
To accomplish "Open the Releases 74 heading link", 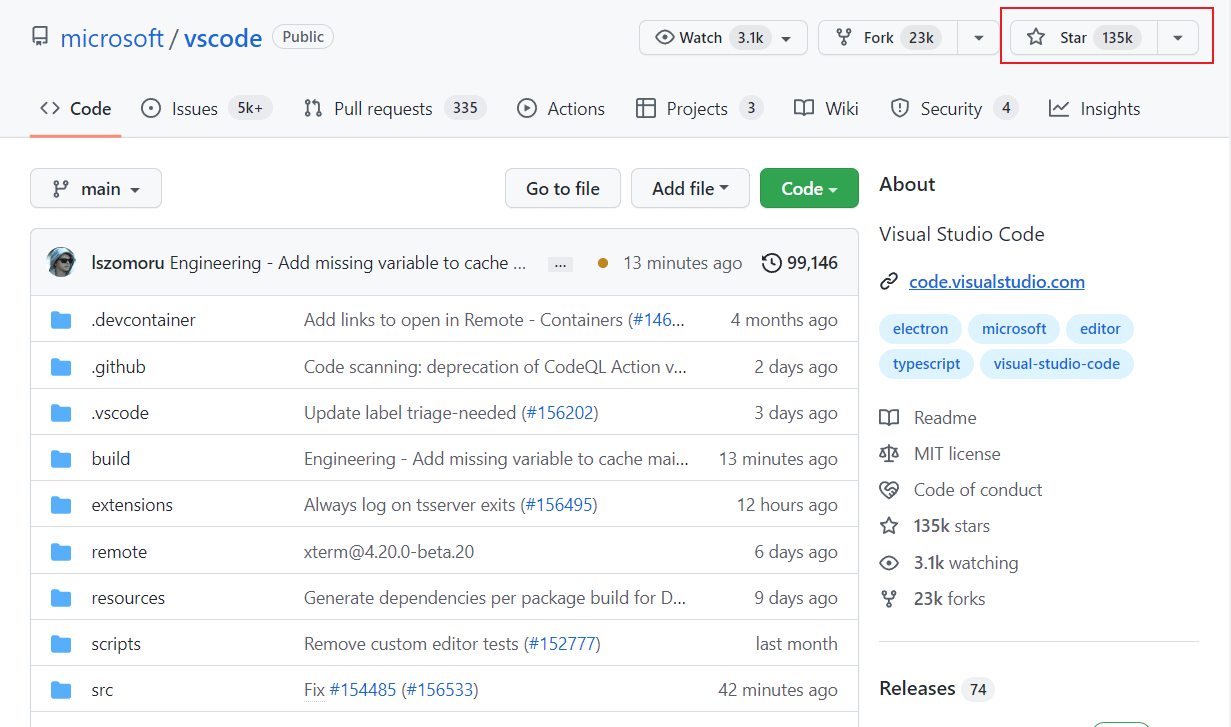I will [936, 689].
